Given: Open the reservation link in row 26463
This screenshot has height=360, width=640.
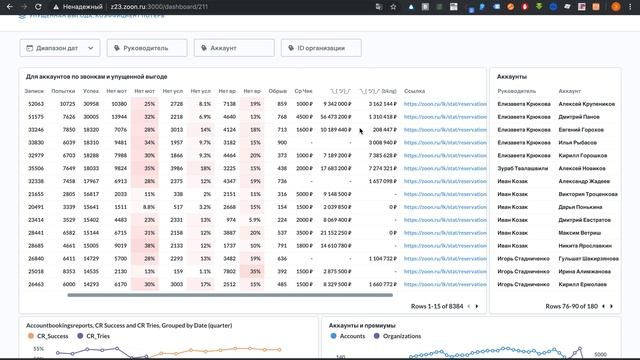Looking at the screenshot, I should click(445, 284).
